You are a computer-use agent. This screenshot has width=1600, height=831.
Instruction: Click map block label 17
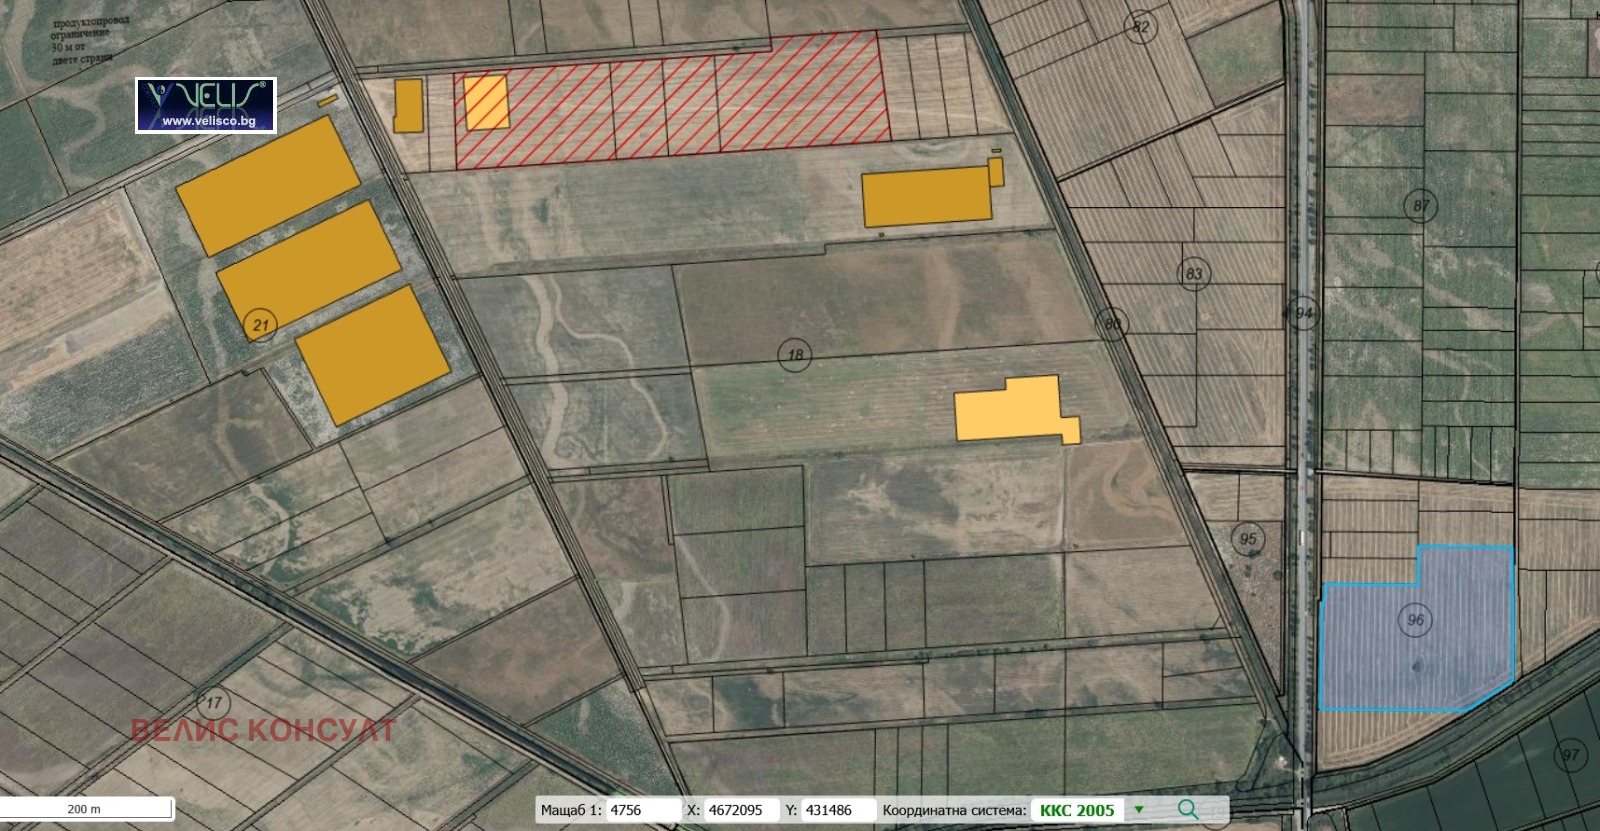[x=213, y=703]
